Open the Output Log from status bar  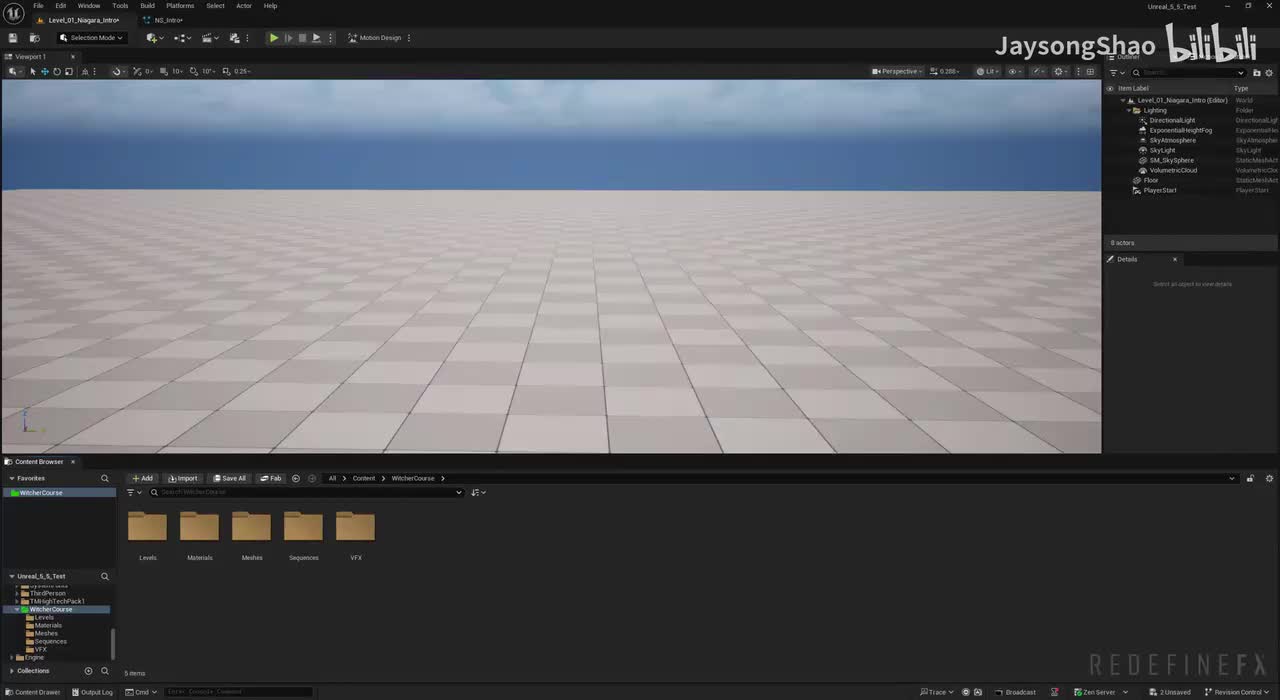click(91, 692)
